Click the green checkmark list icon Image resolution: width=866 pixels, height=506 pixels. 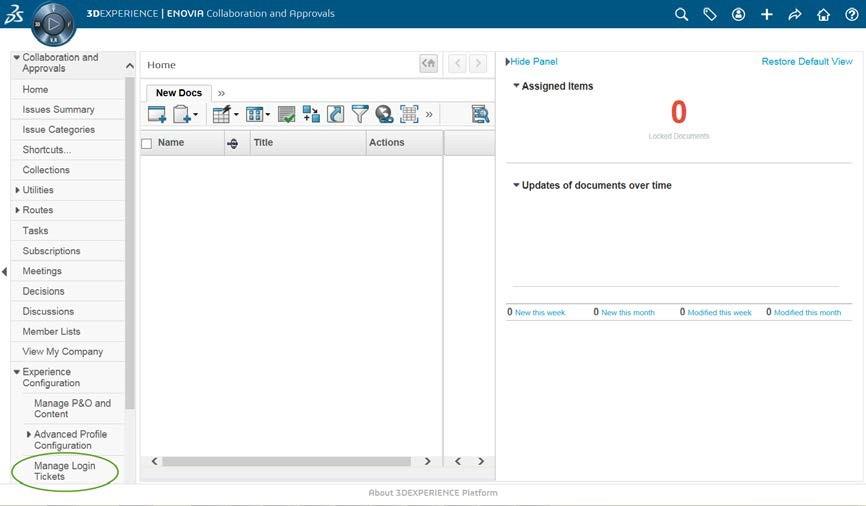coord(286,114)
